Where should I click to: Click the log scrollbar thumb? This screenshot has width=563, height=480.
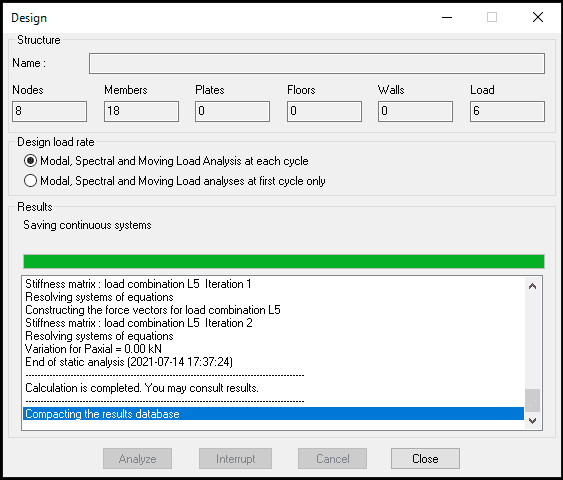[532, 400]
